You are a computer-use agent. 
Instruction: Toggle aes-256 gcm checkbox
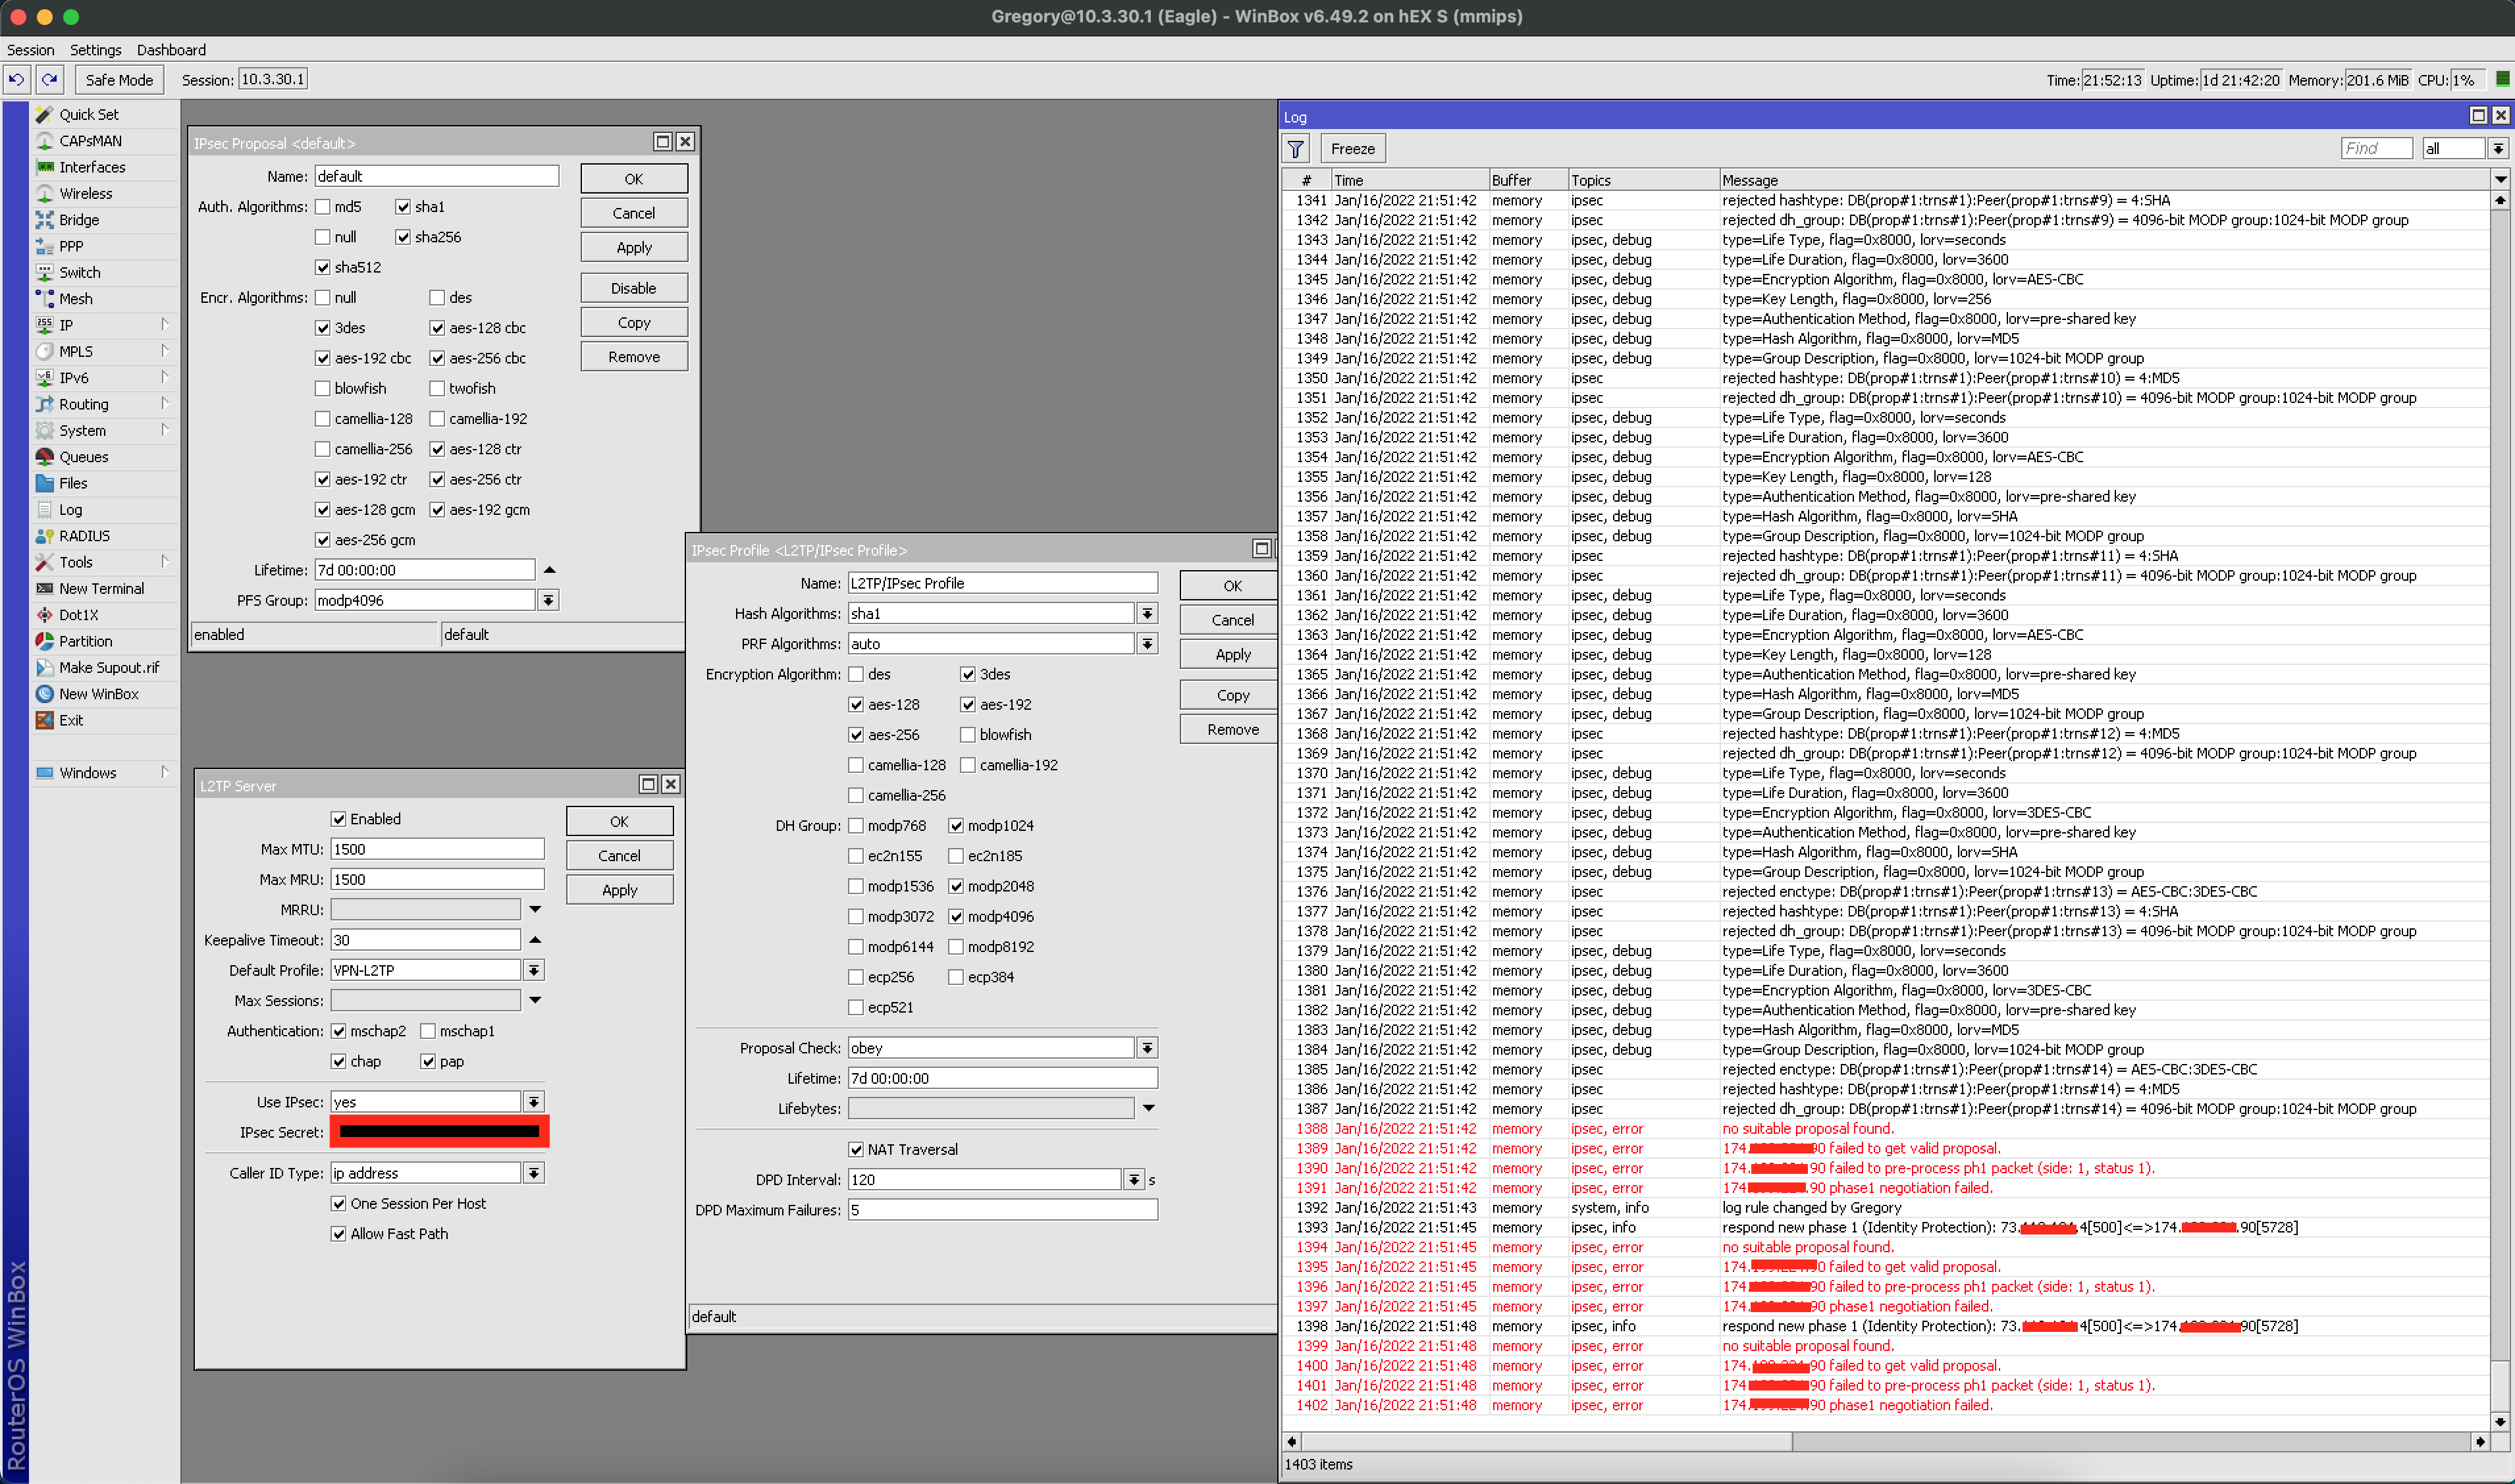pyautogui.click(x=323, y=540)
